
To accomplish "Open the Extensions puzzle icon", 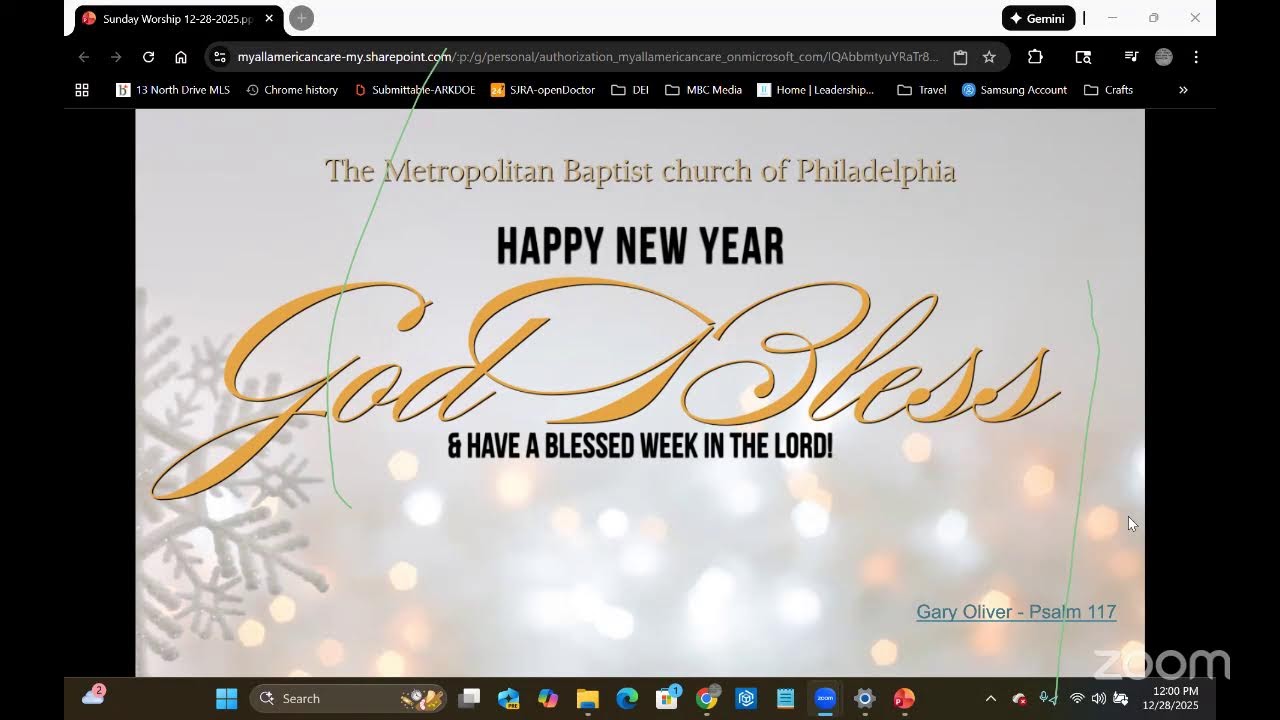I will pos(1035,57).
